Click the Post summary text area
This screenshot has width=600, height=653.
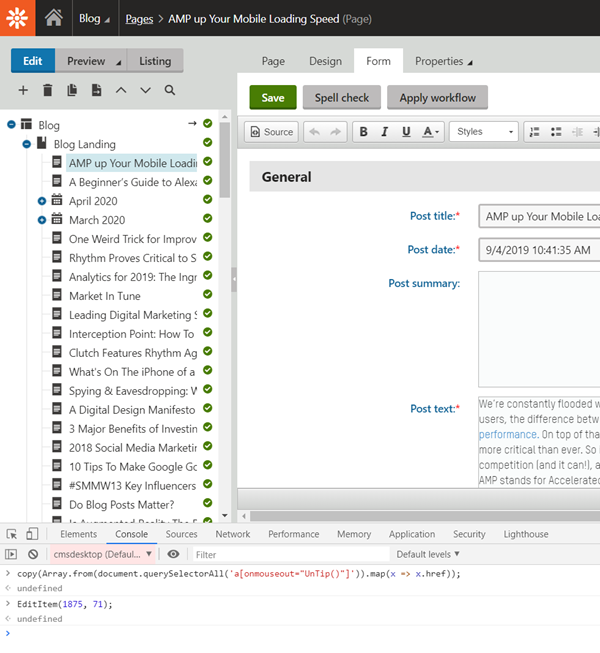pos(539,329)
